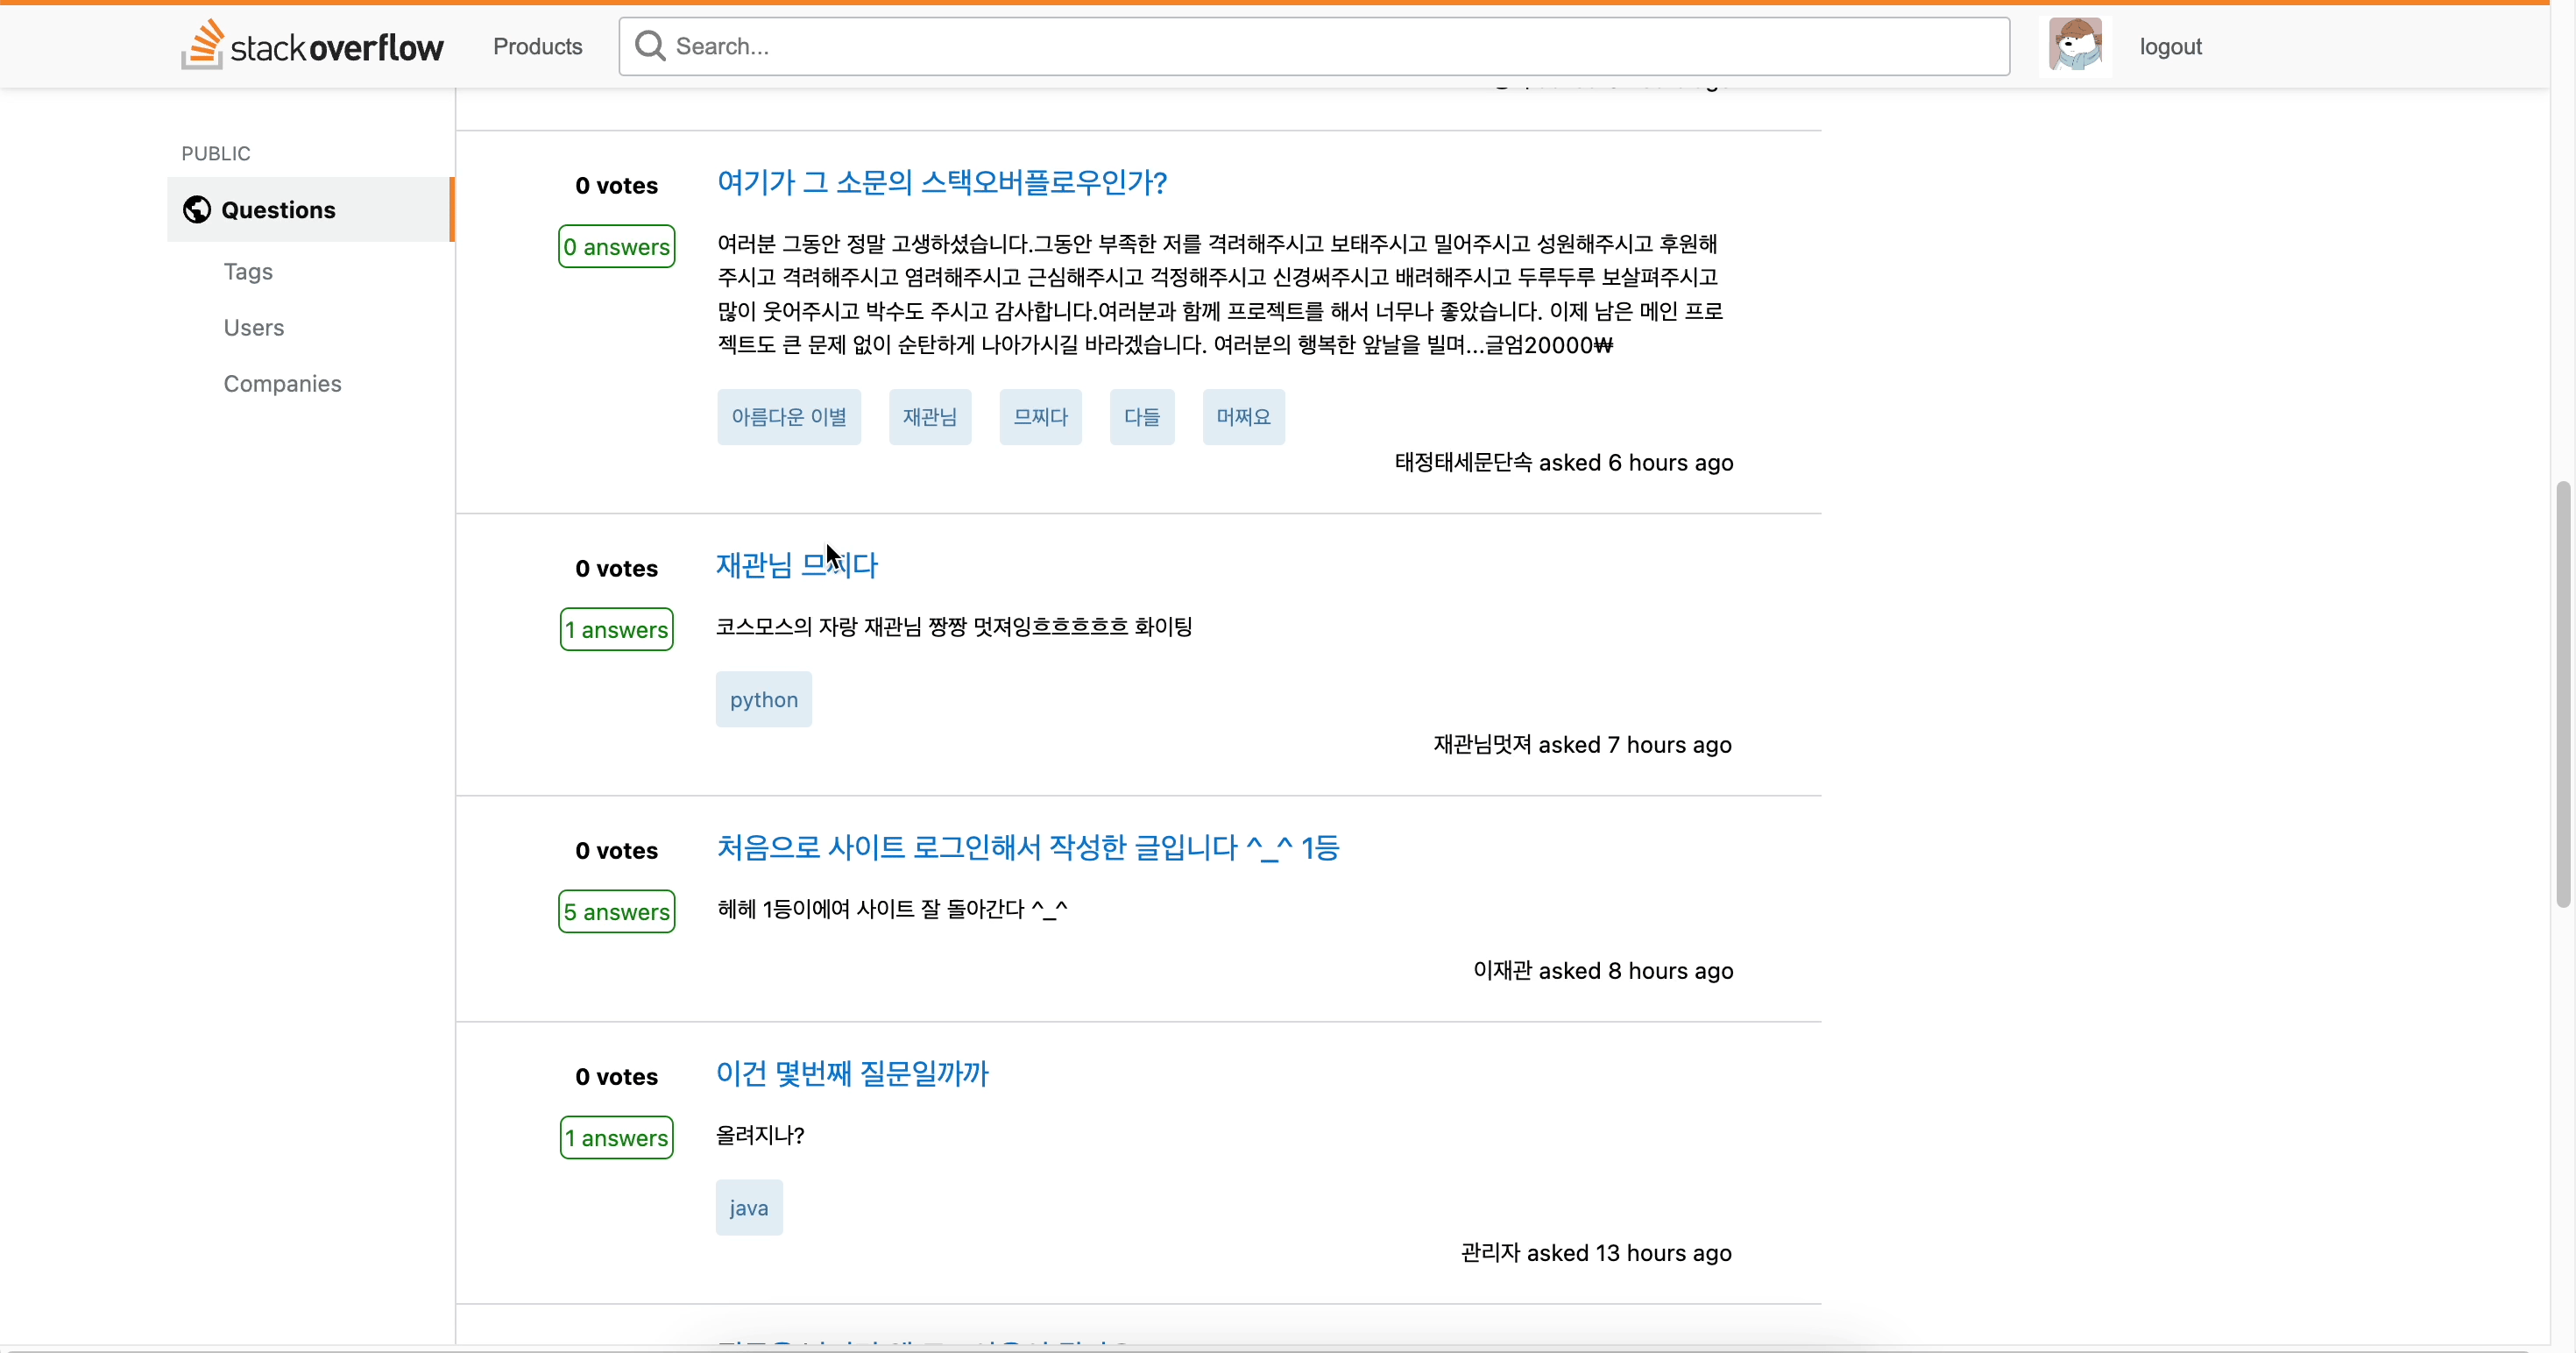The image size is (2576, 1353).
Task: Click the '0 answers' badge
Action: [x=617, y=247]
